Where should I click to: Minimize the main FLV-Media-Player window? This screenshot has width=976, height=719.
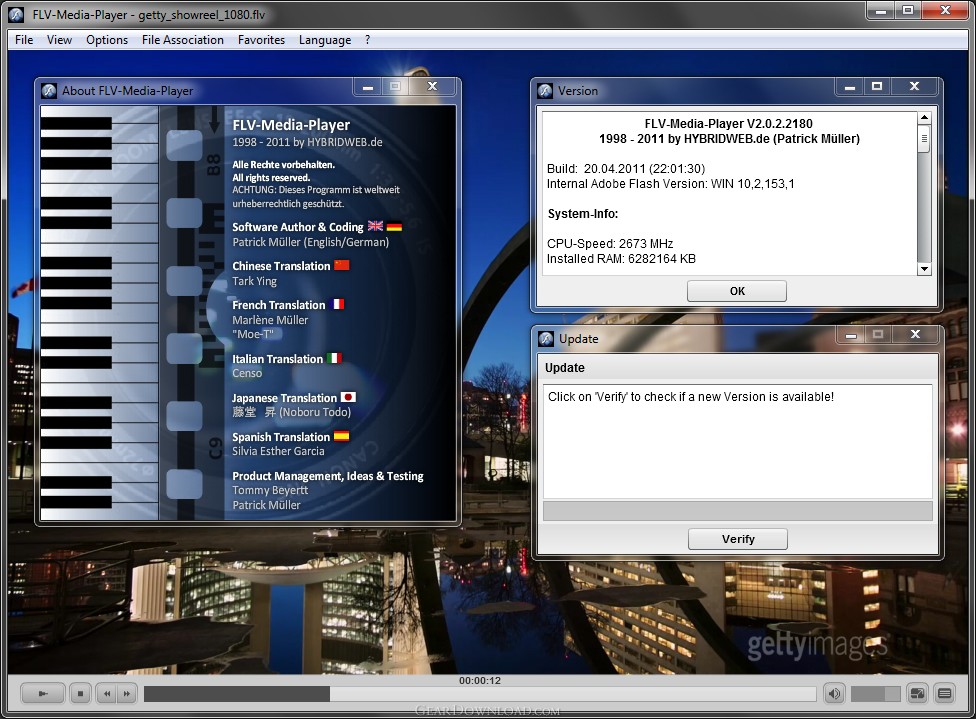coord(881,11)
